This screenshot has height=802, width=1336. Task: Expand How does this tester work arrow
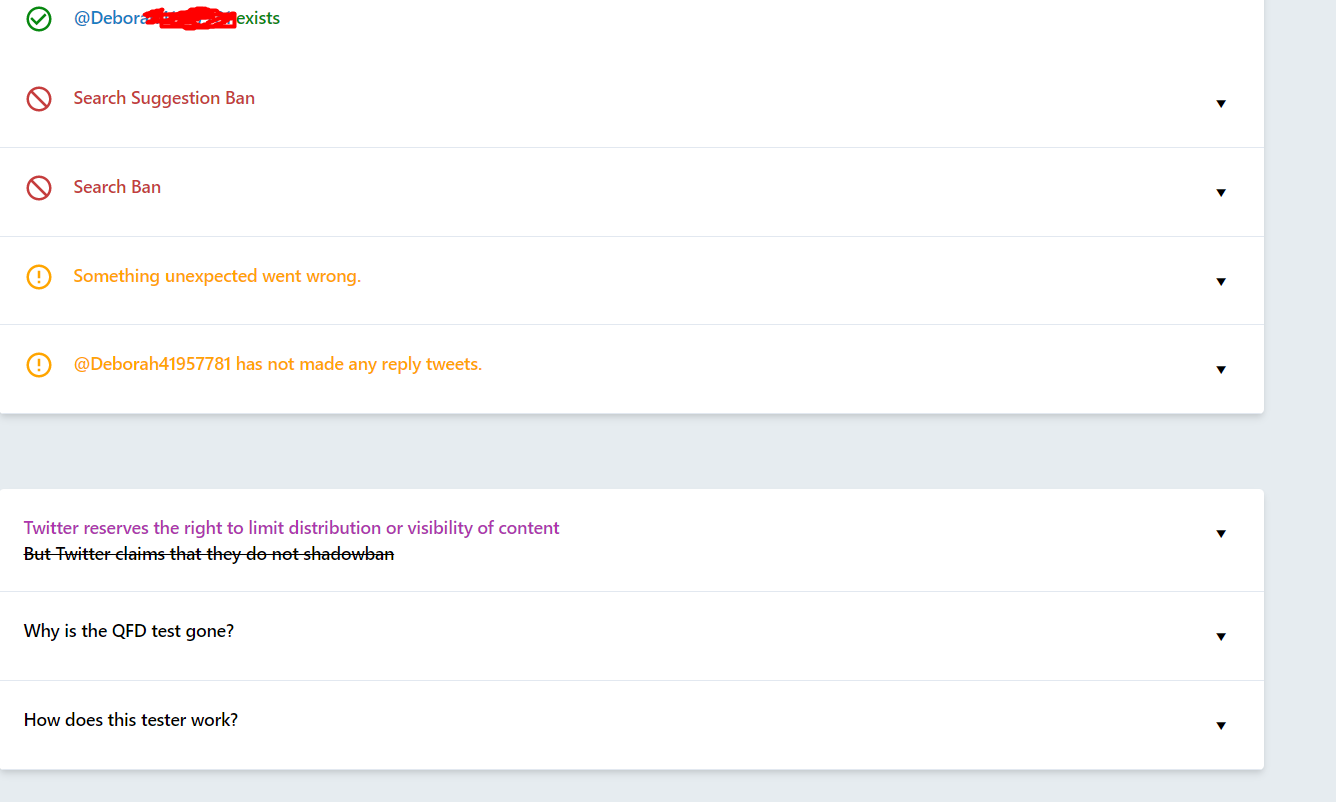(x=1221, y=726)
